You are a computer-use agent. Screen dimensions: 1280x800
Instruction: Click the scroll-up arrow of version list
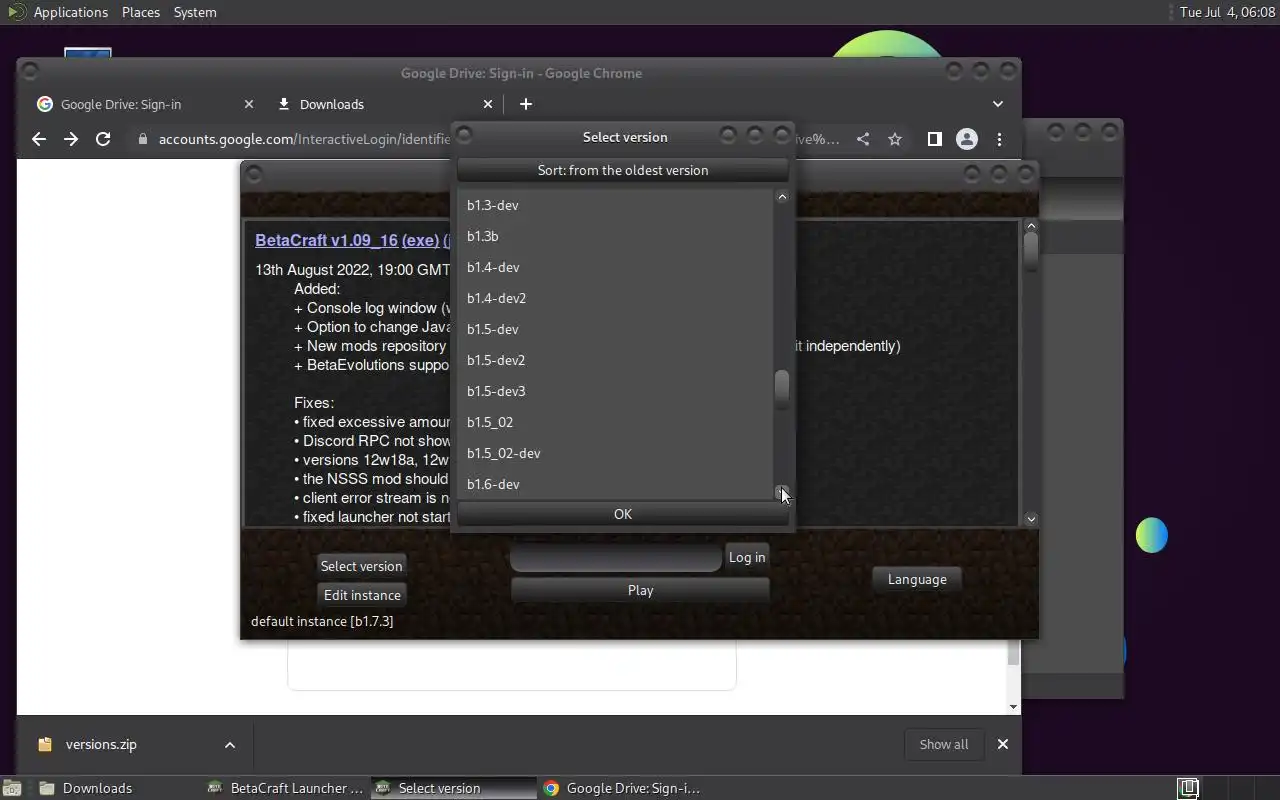point(782,197)
